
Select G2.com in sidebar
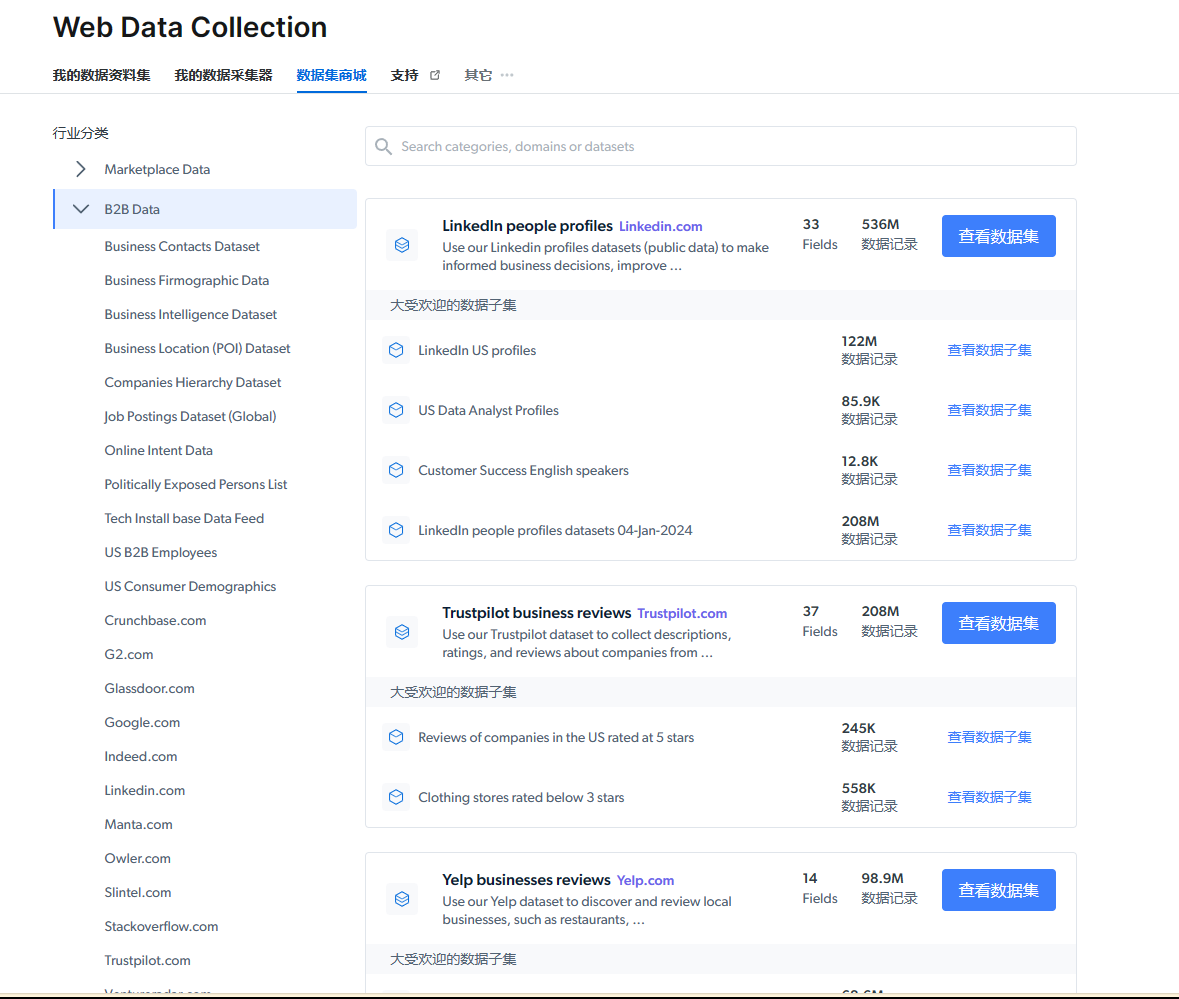point(129,655)
